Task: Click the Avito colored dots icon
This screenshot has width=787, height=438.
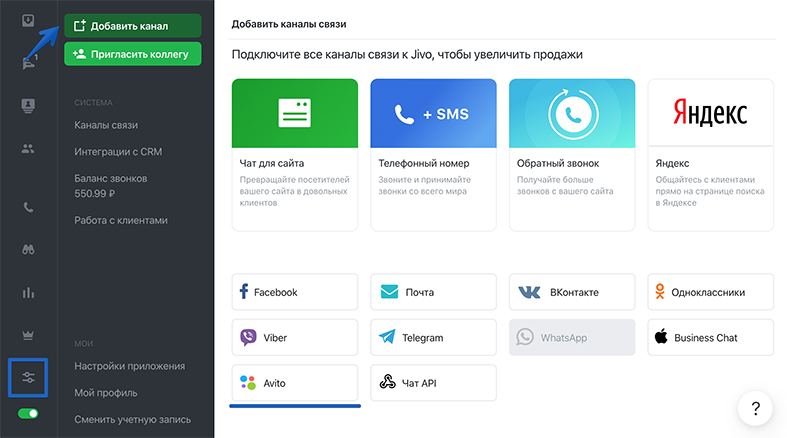Action: point(248,383)
